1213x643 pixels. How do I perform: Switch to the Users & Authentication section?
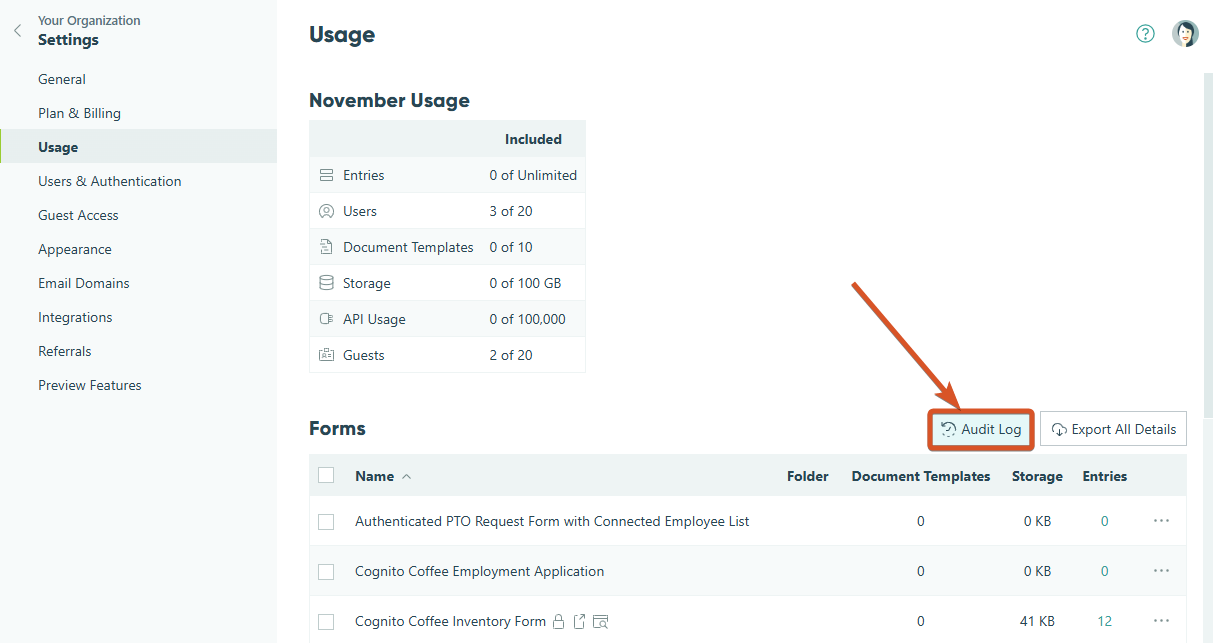pos(109,181)
